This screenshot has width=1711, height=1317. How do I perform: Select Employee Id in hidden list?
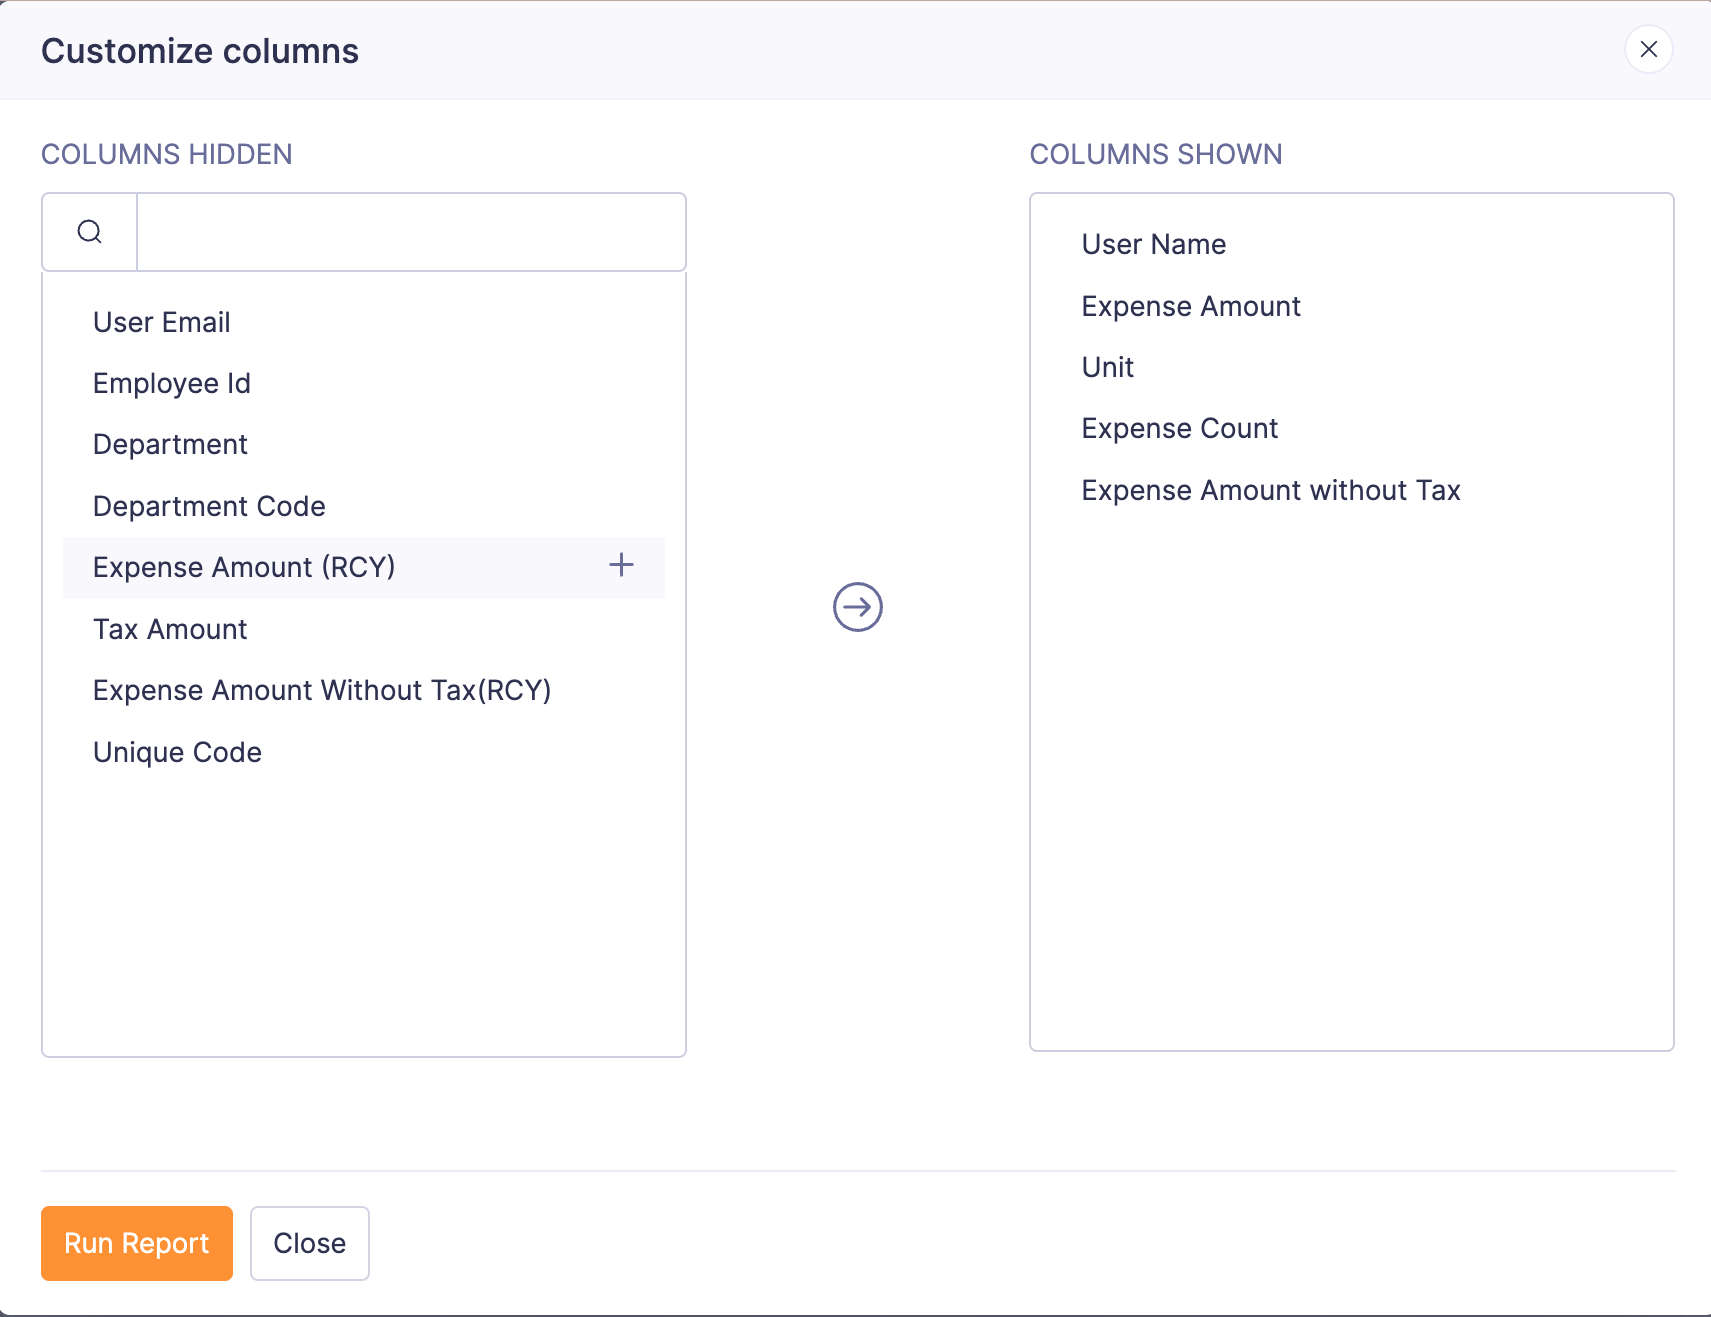click(x=171, y=382)
